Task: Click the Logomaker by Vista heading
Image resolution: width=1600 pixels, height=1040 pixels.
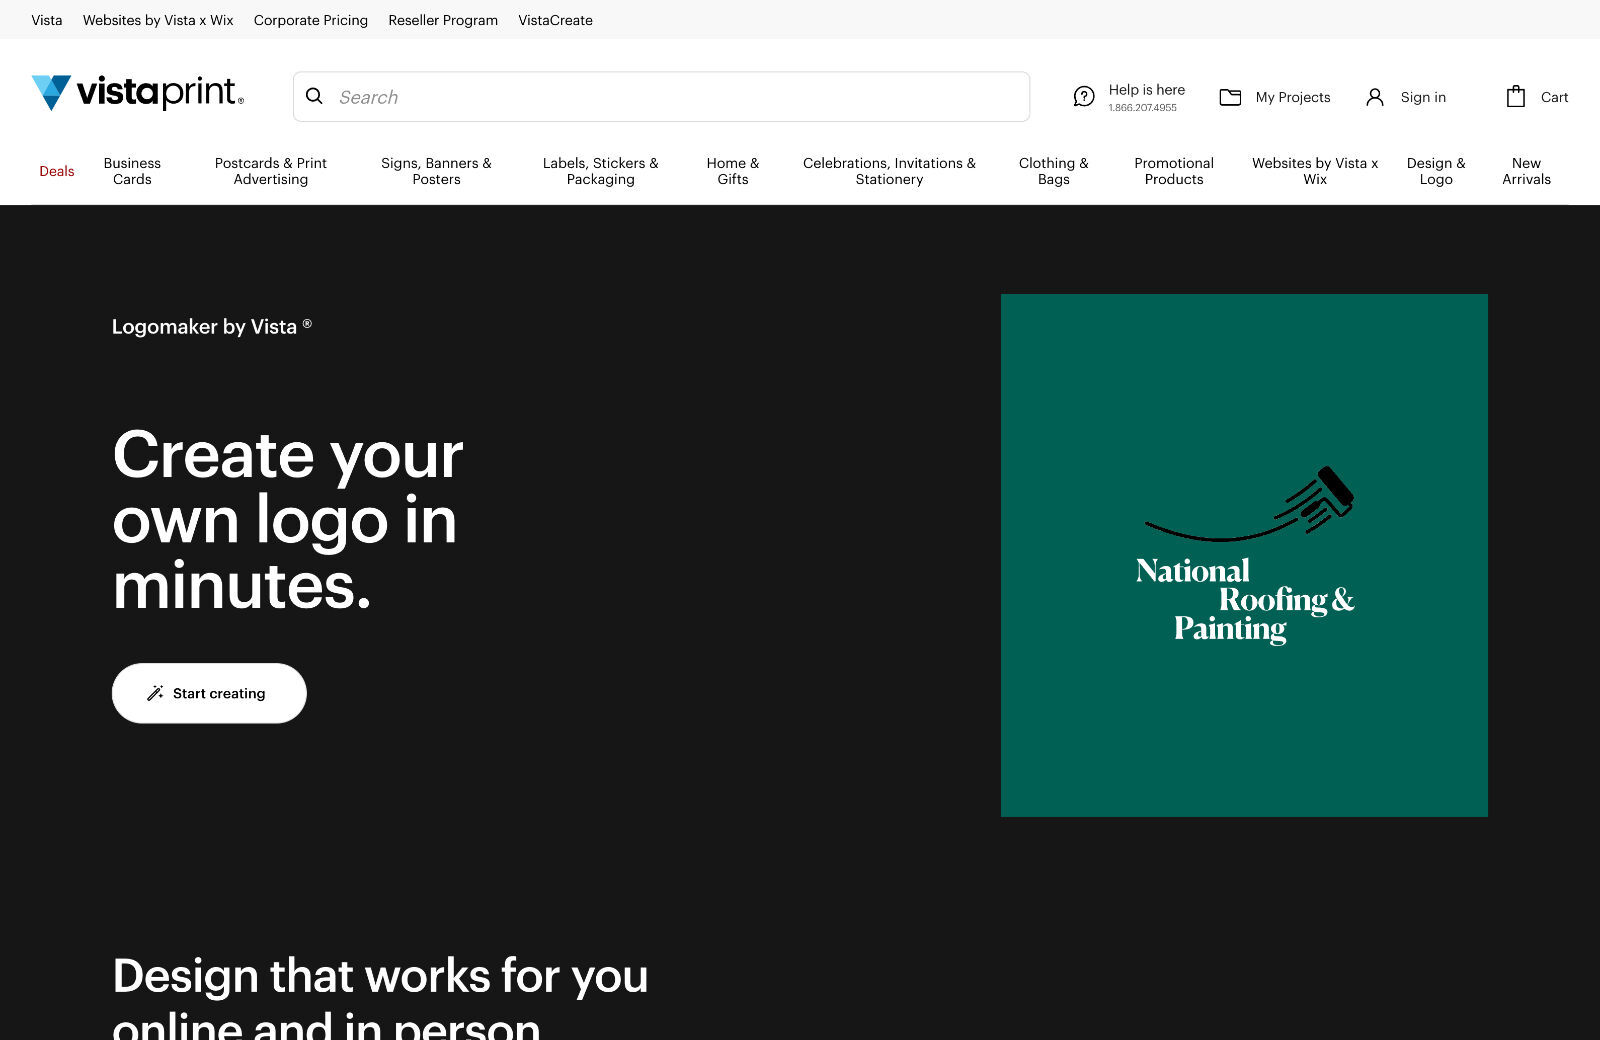Action: [212, 326]
